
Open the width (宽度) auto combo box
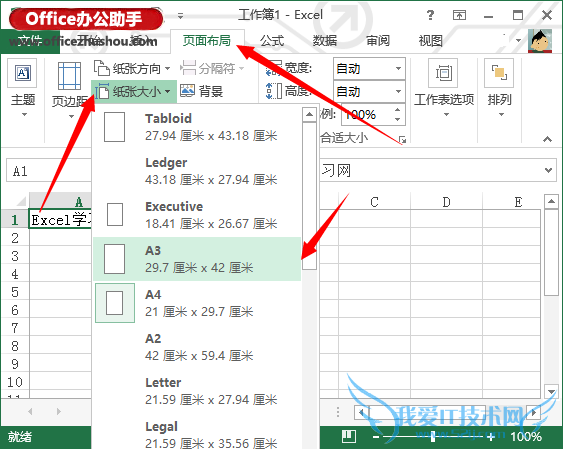coord(369,68)
